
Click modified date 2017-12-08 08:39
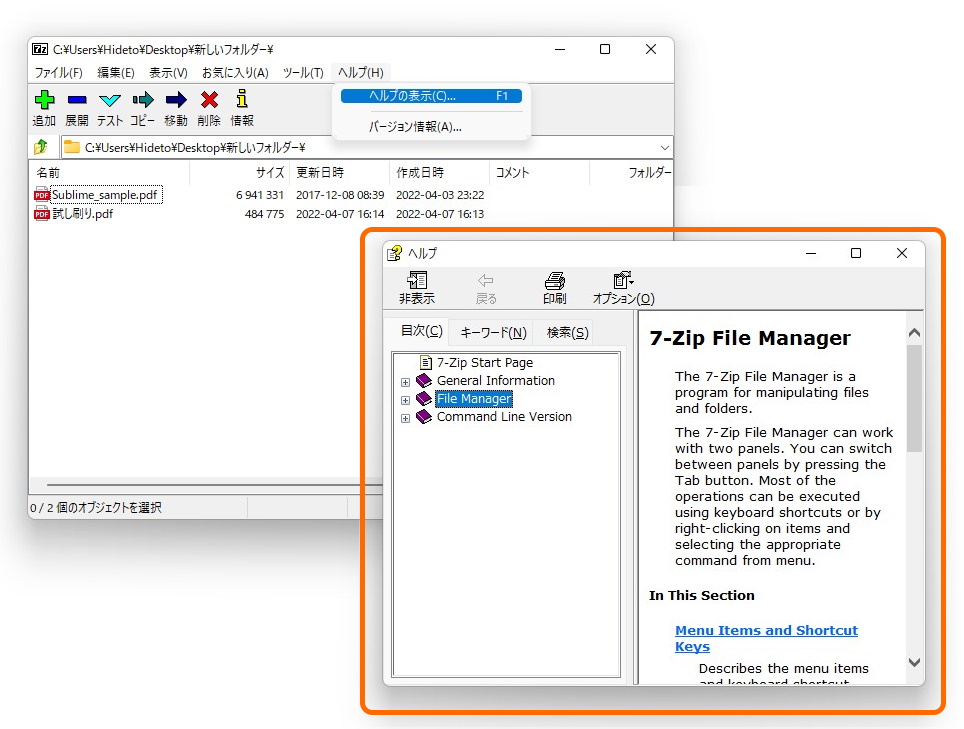tap(340, 195)
